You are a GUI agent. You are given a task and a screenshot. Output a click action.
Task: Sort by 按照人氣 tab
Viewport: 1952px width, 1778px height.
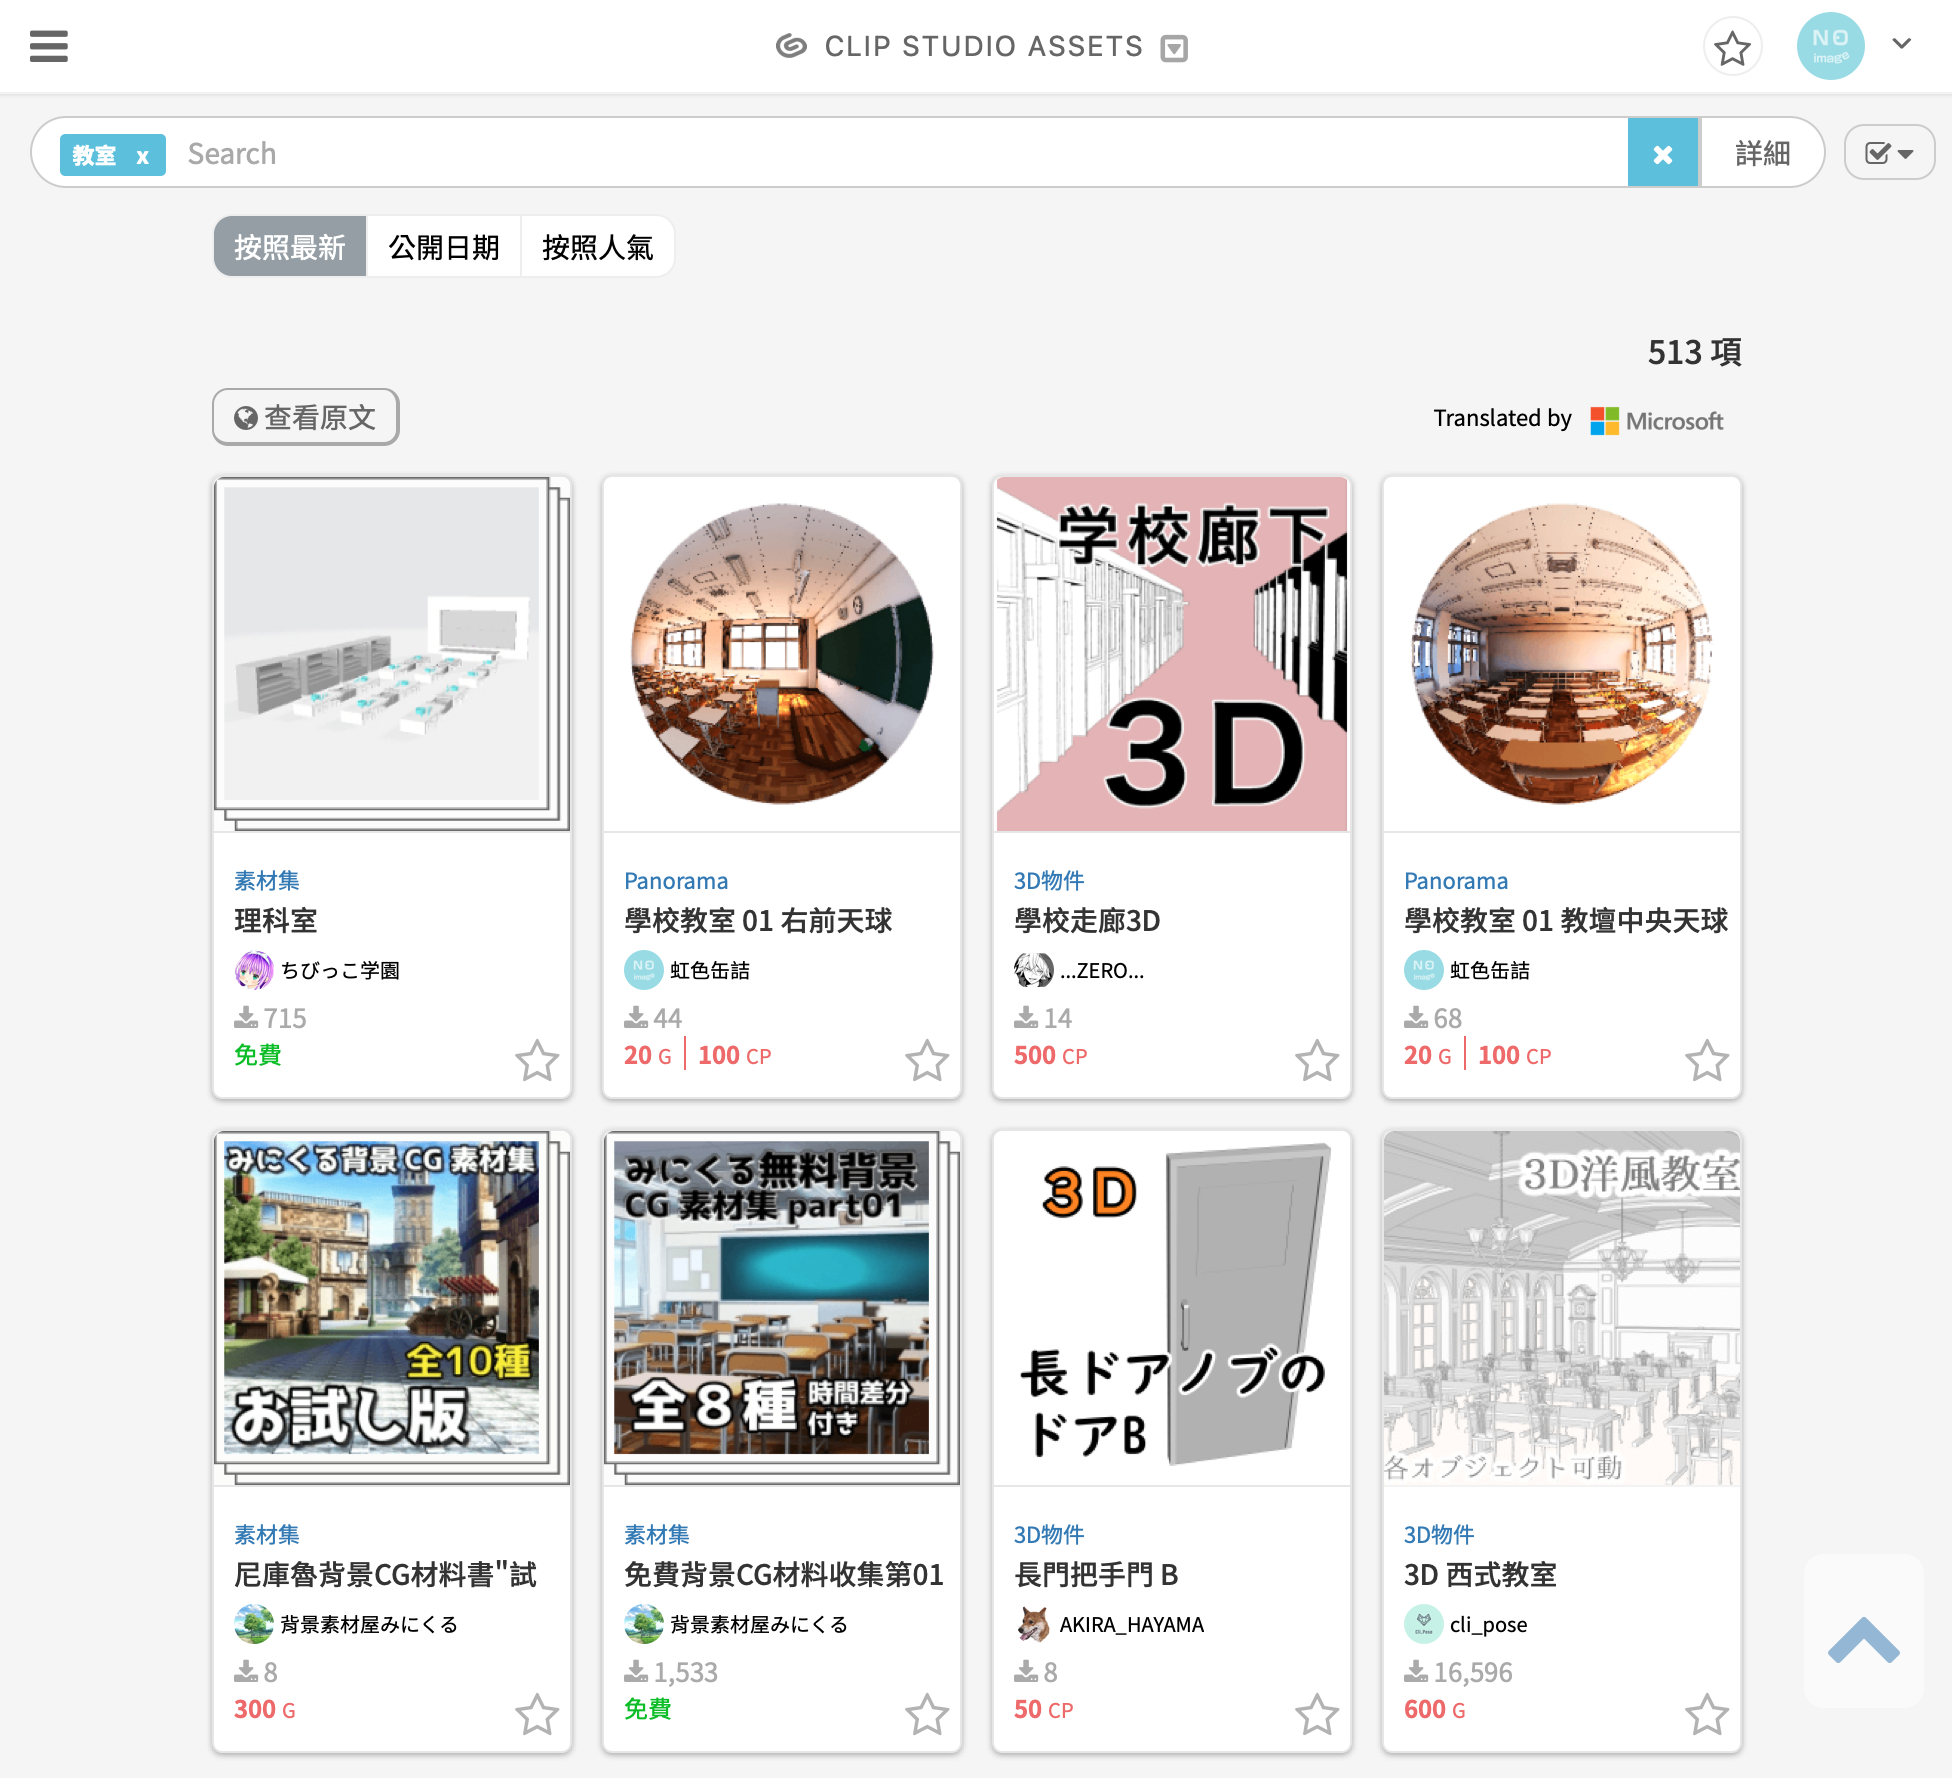(597, 247)
